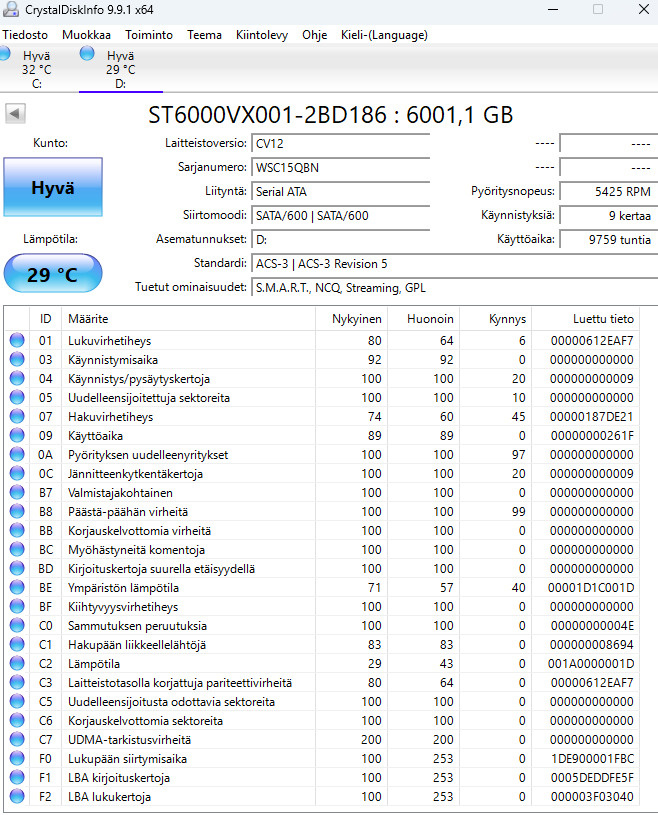
Task: Open the Ohje menu
Action: pos(314,35)
